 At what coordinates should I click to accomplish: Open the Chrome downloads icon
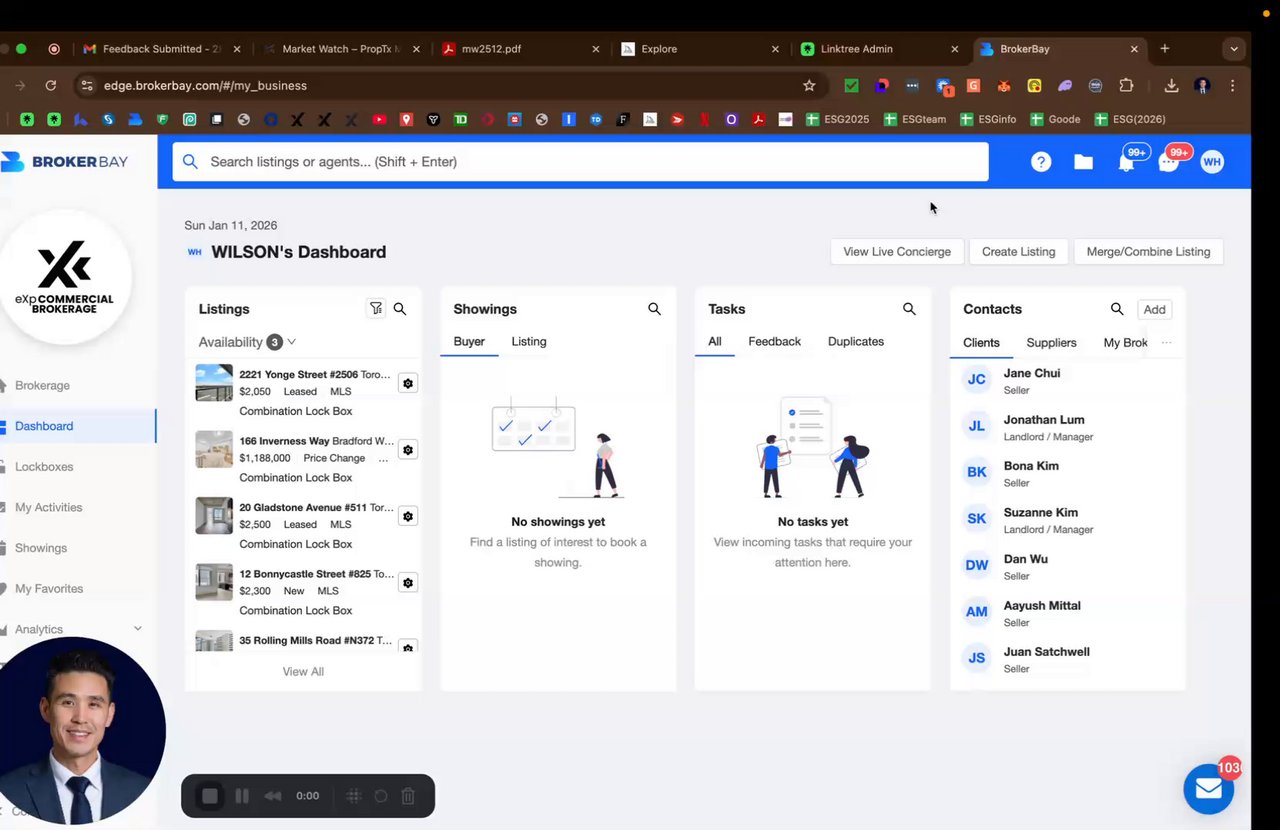pyautogui.click(x=1171, y=86)
